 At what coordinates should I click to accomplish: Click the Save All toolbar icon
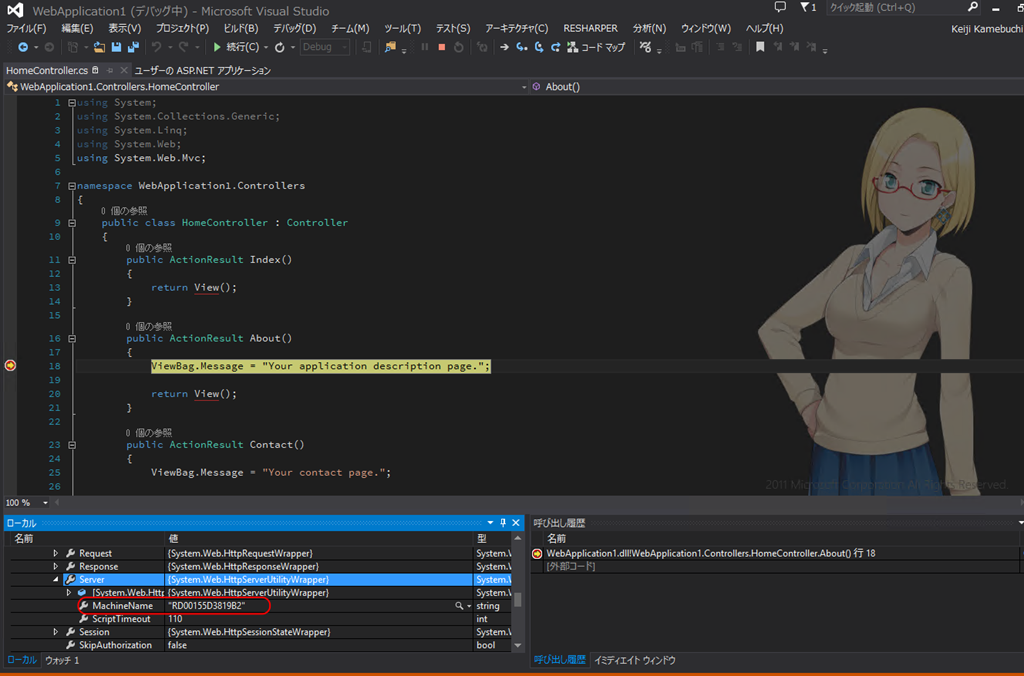click(x=133, y=47)
